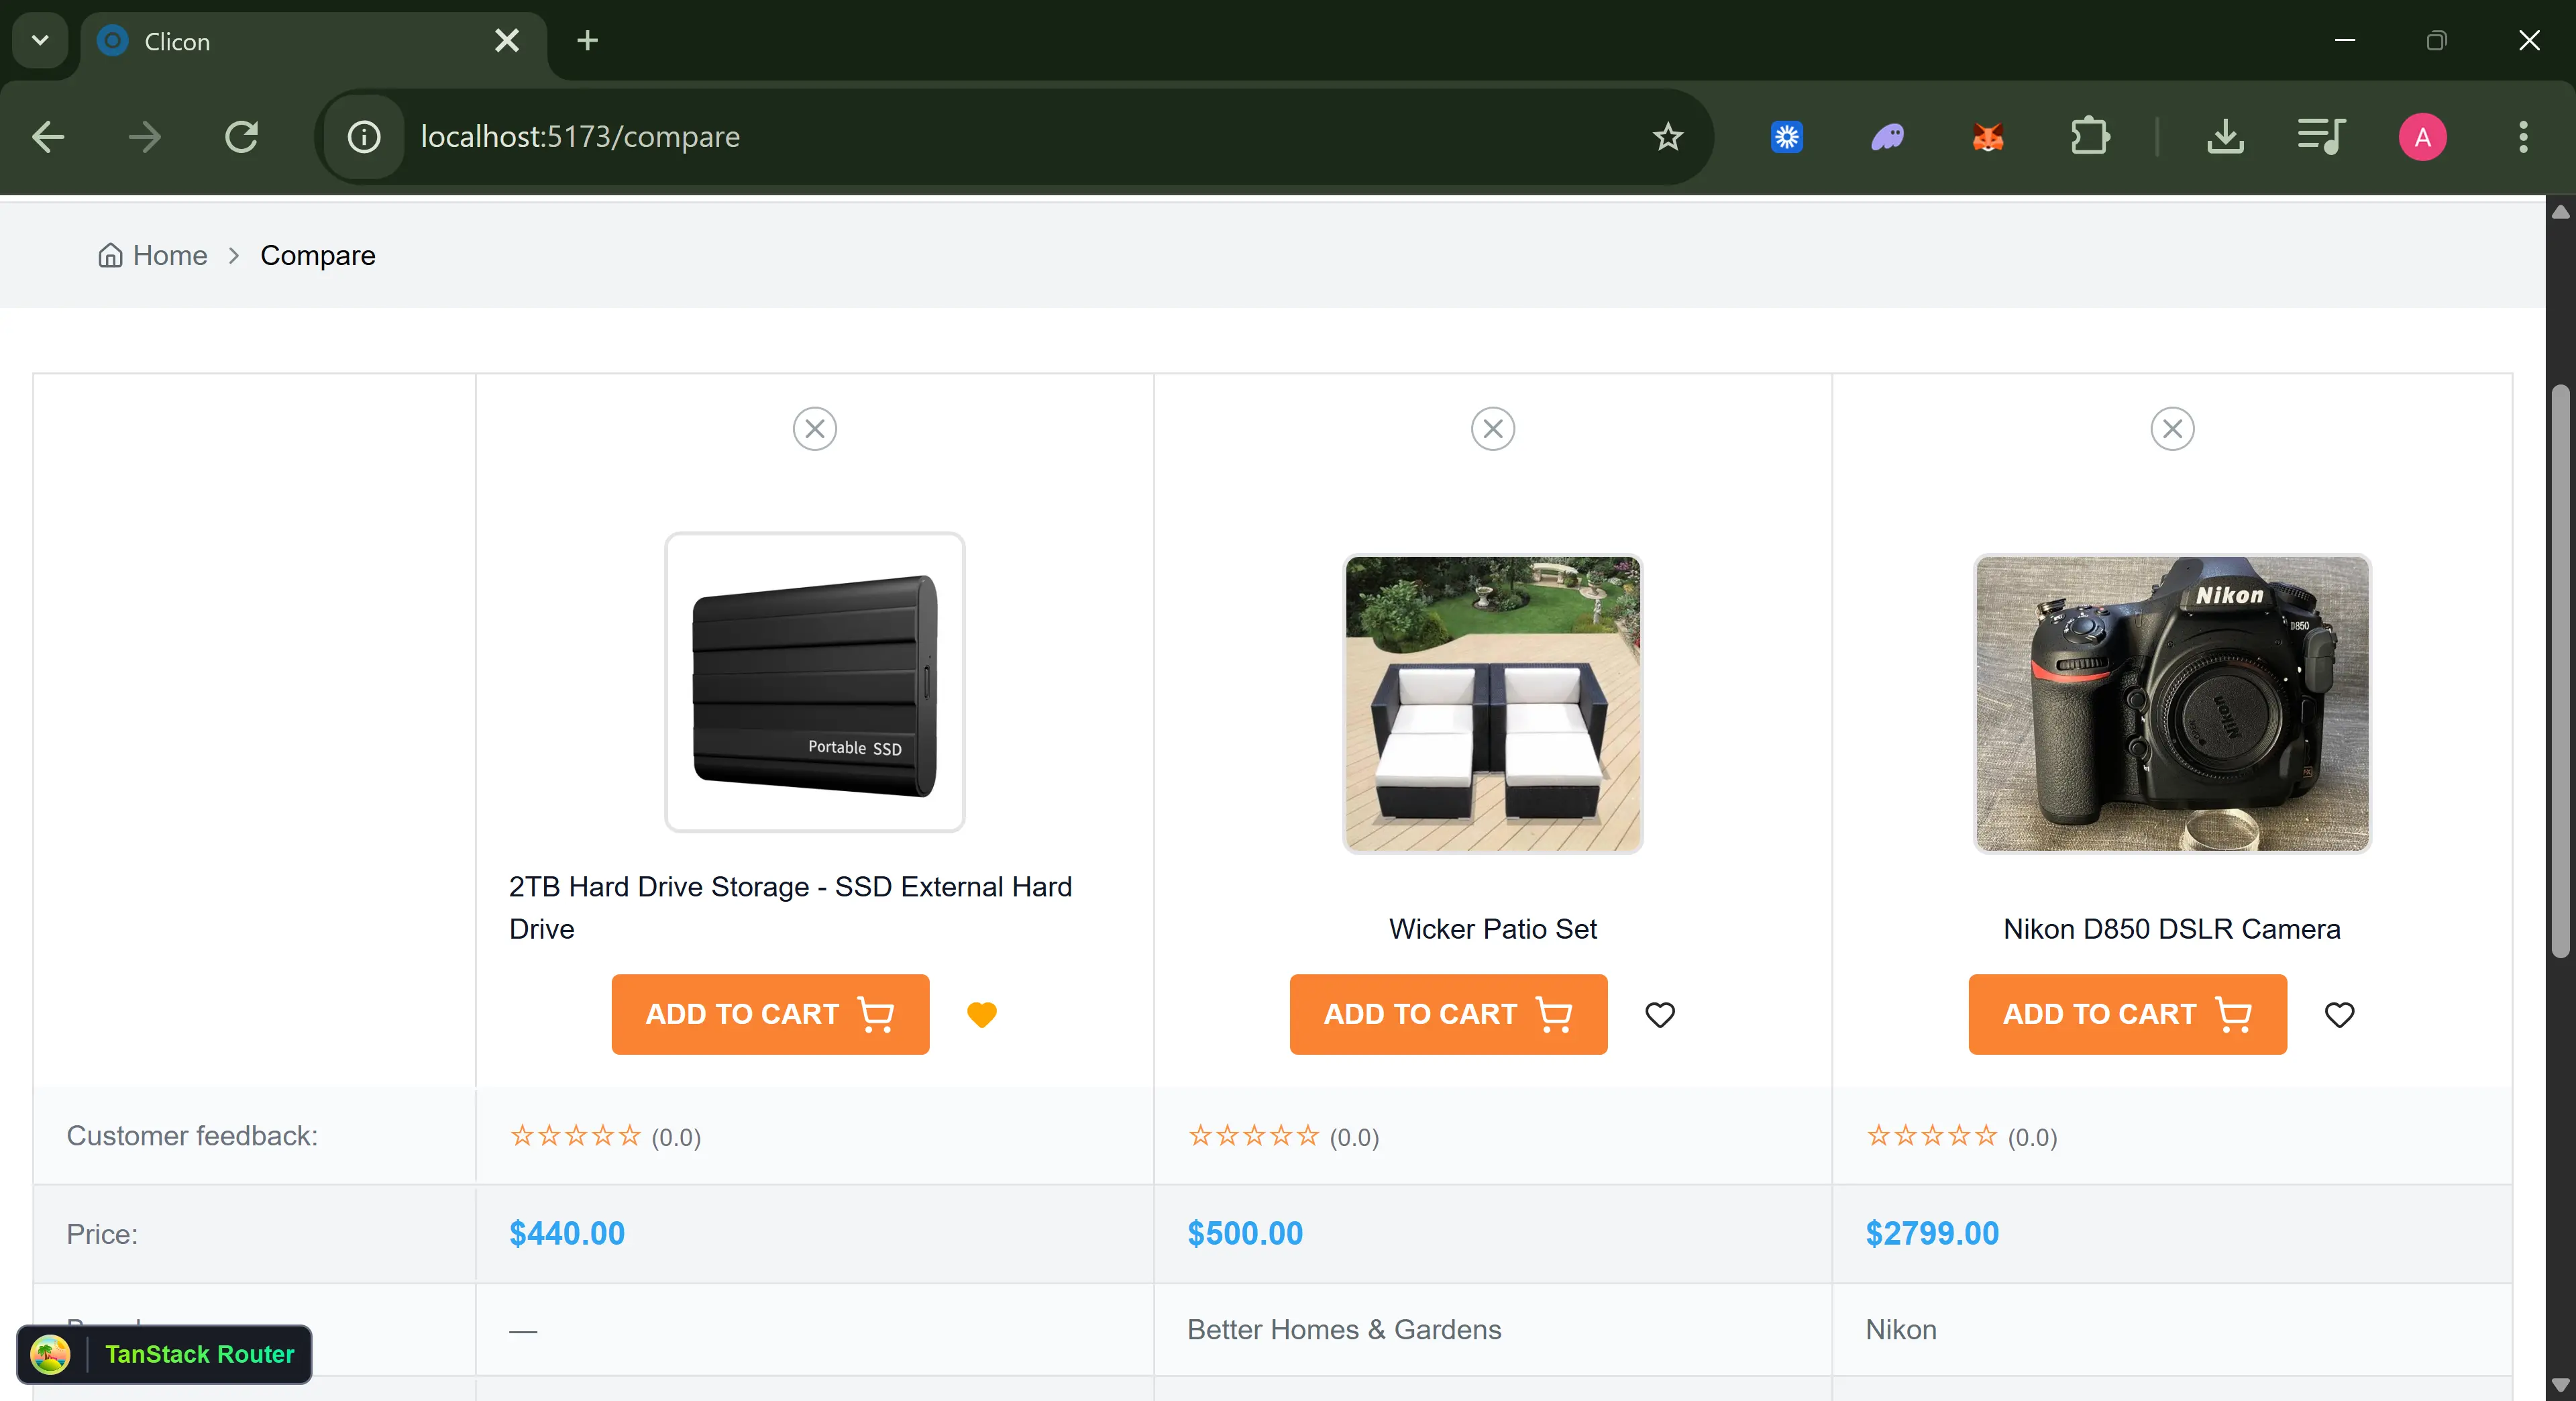Viewport: 2576px width, 1401px height.
Task: Open the TanStack Router devtools panel
Action: tap(164, 1354)
